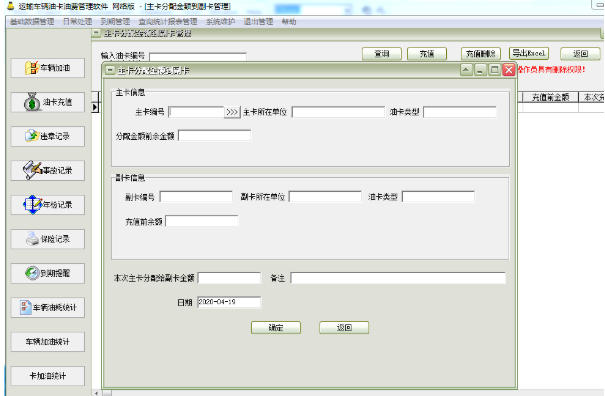The height and width of the screenshot is (396, 605).
Task: Open 车辆加油统计 in the sidebar
Action: coord(48,342)
